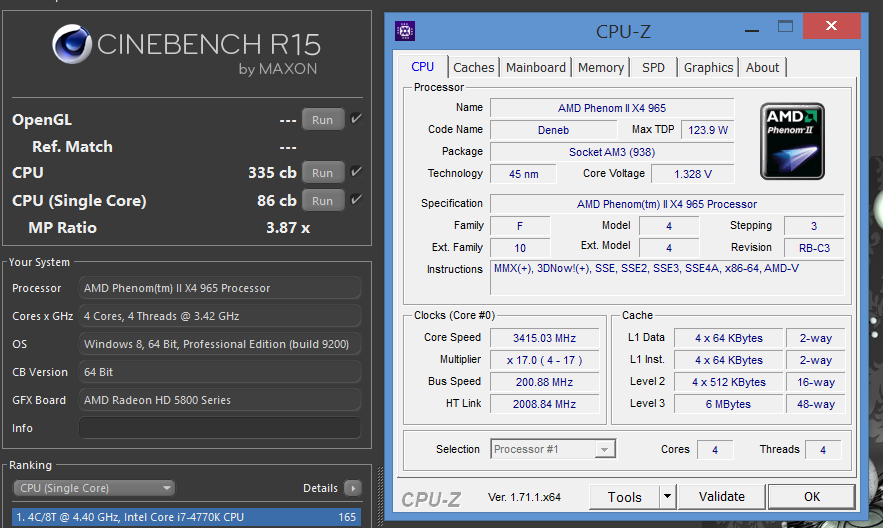Screen dimensions: 883x528
Task: Run the CPU (Single Core) benchmark
Action: (x=323, y=200)
